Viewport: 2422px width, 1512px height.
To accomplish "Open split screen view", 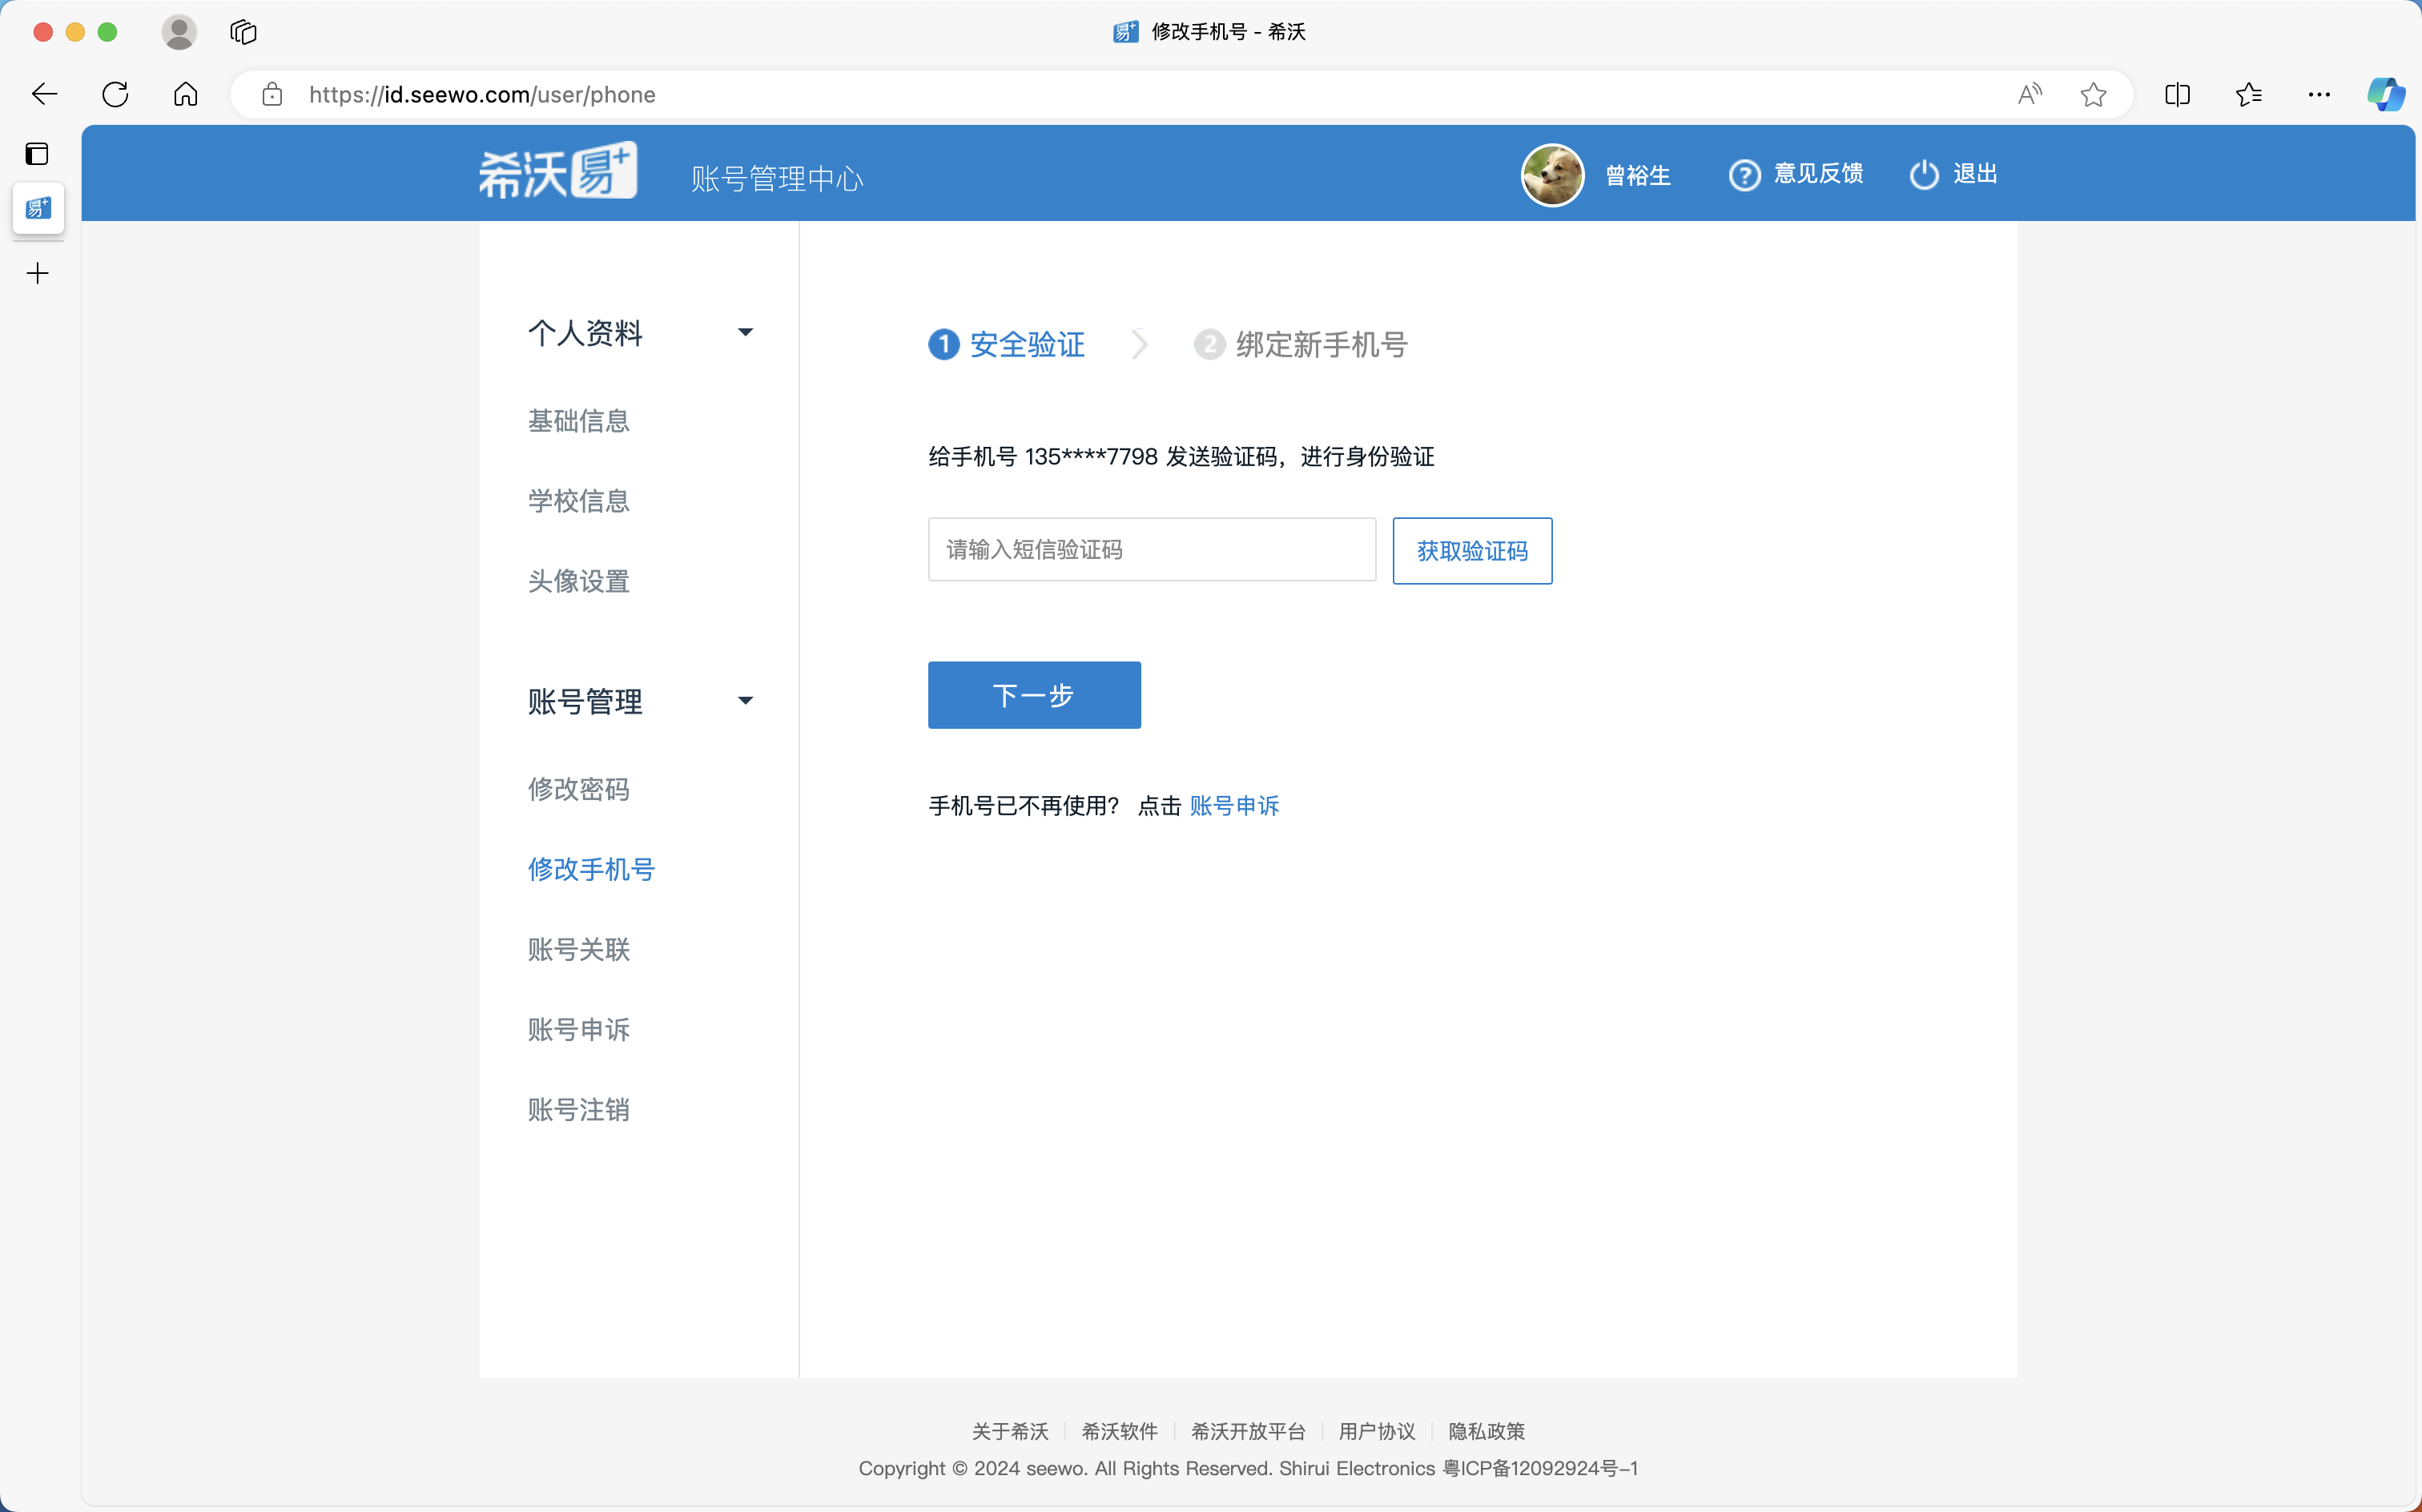I will [2177, 94].
